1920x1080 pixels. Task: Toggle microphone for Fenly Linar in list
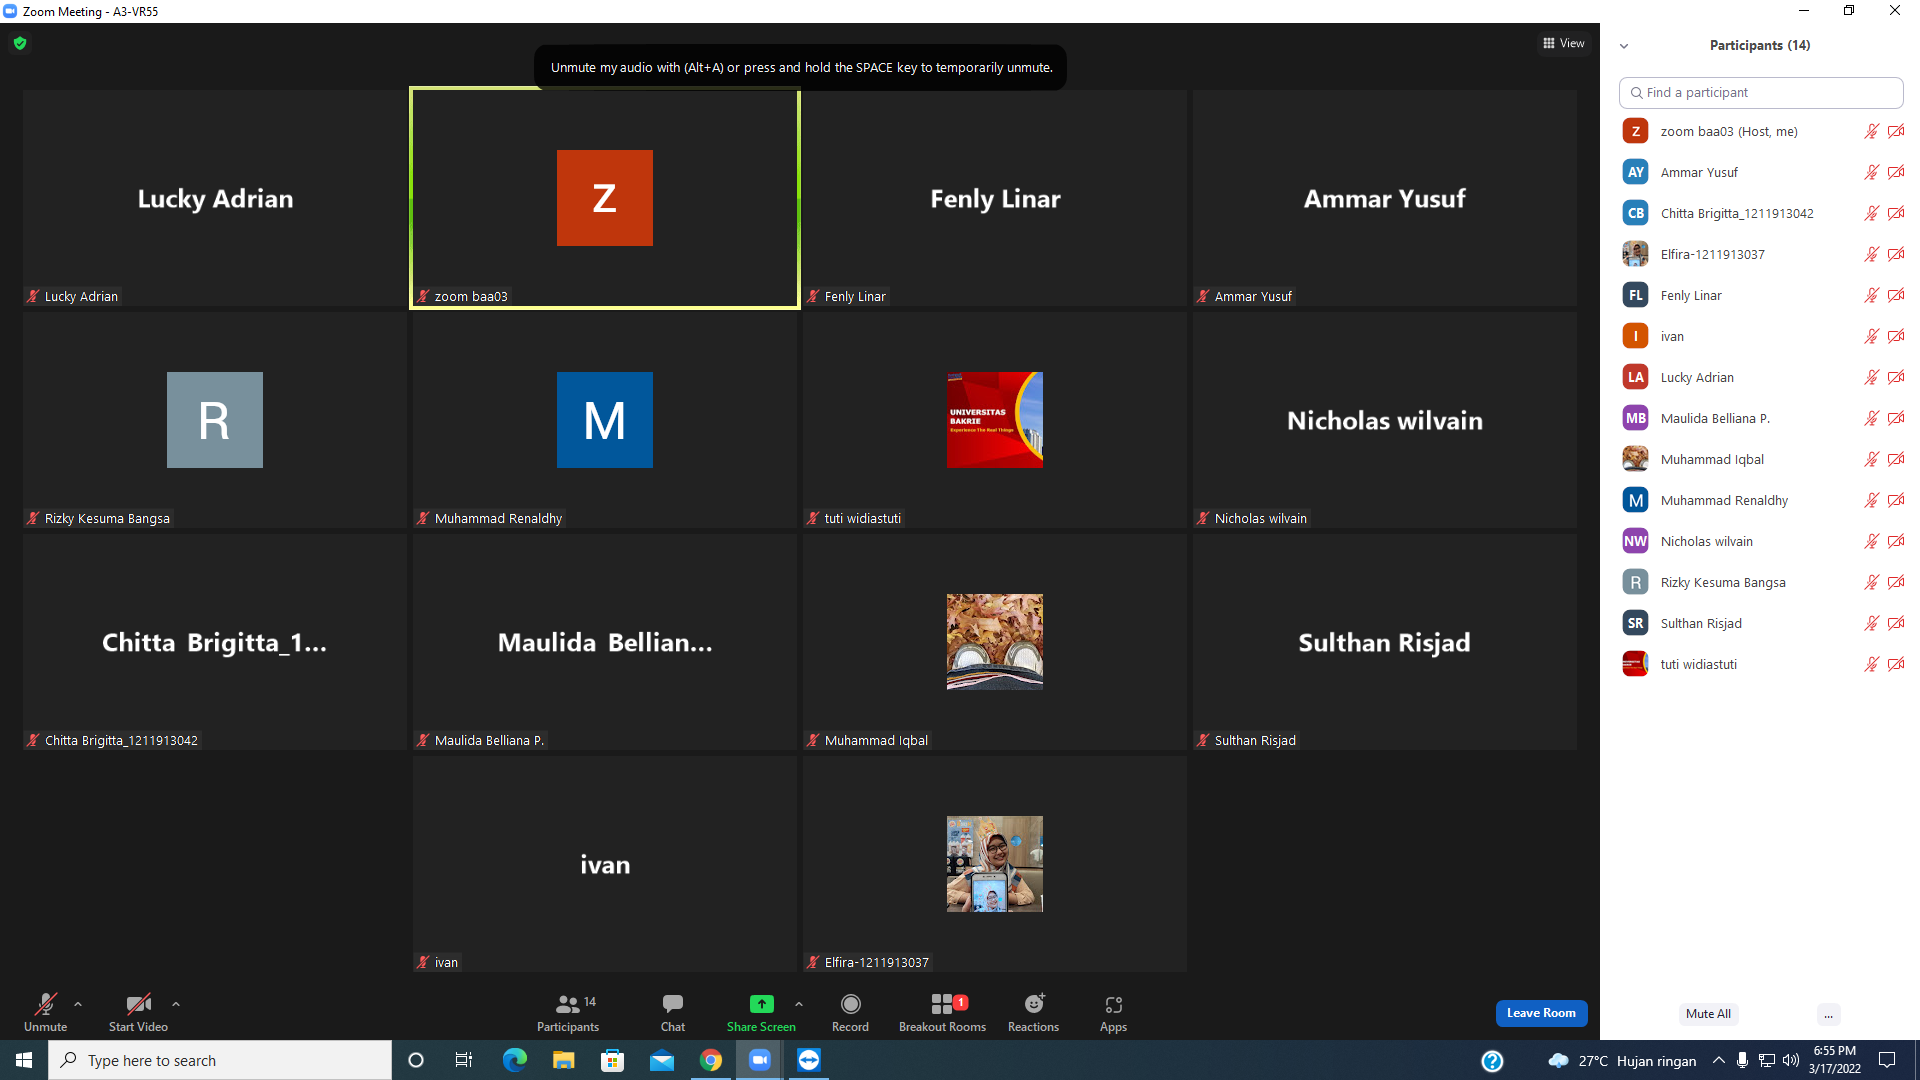(x=1871, y=295)
